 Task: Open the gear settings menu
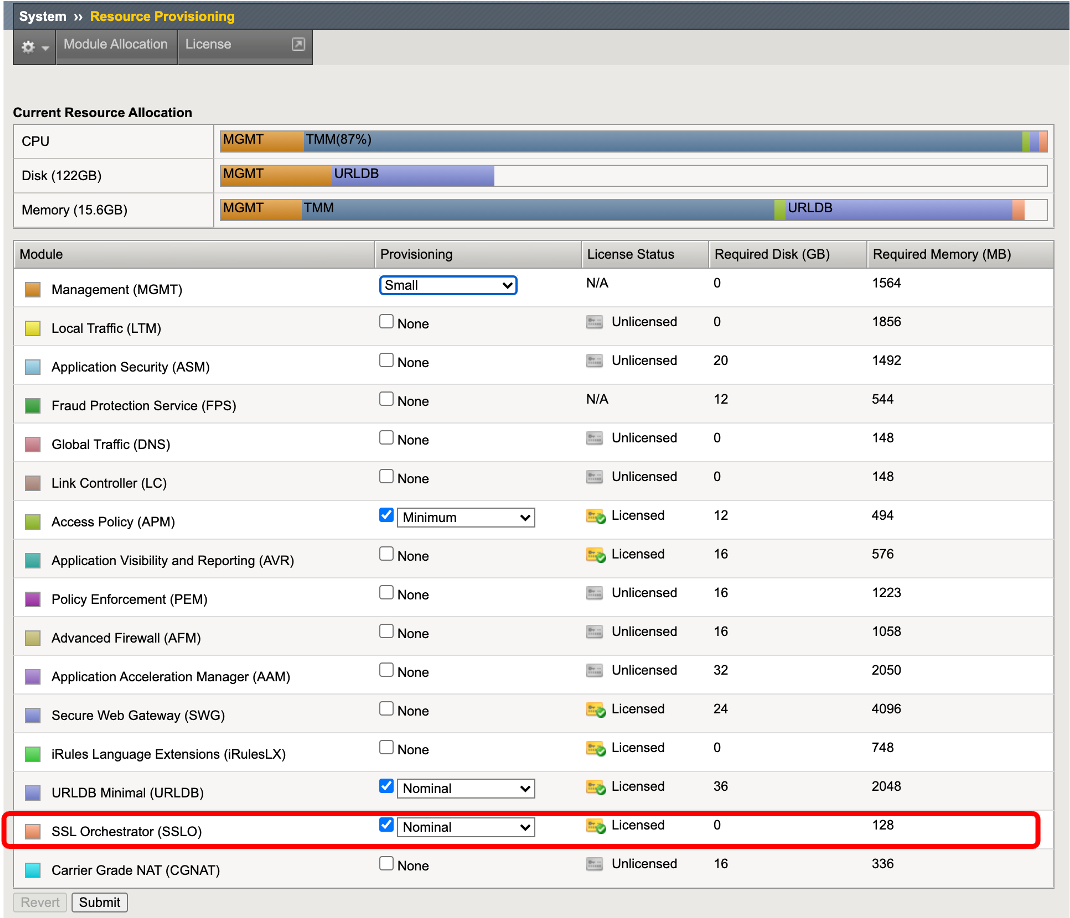tap(34, 47)
